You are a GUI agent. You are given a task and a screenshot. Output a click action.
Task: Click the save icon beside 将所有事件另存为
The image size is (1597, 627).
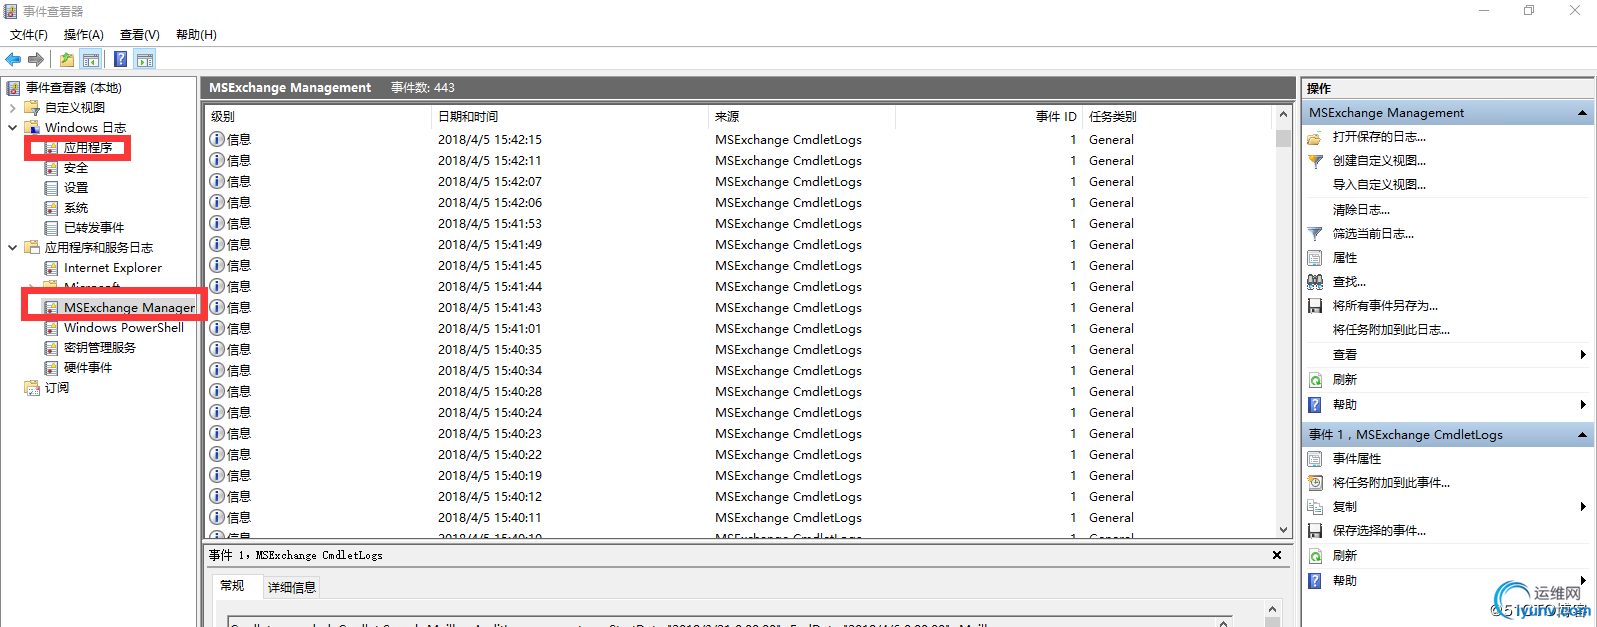click(1315, 306)
